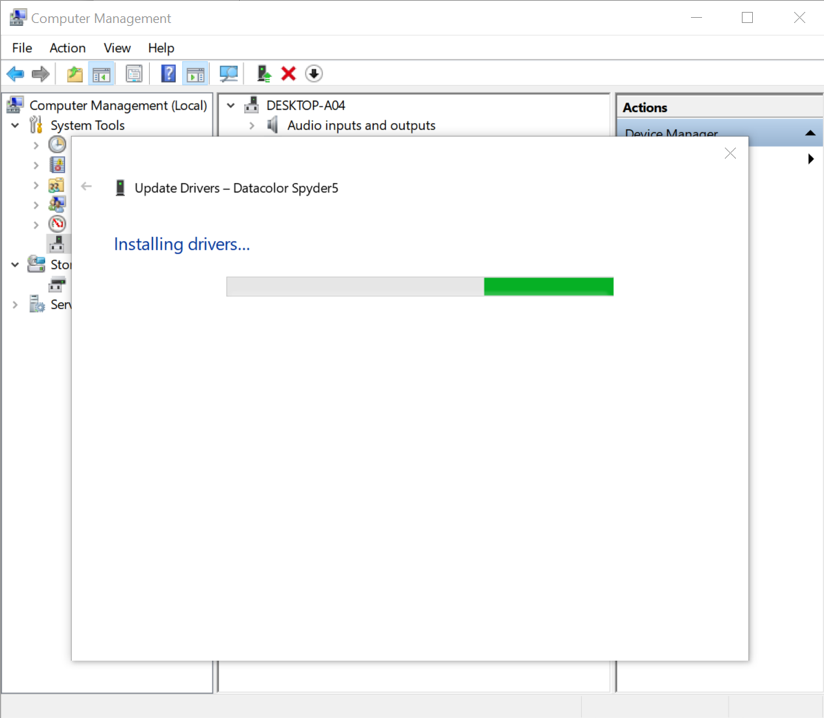Viewport: 824px width, 718px height.
Task: Click Services and Applications icon
Action: pyautogui.click(x=37, y=304)
